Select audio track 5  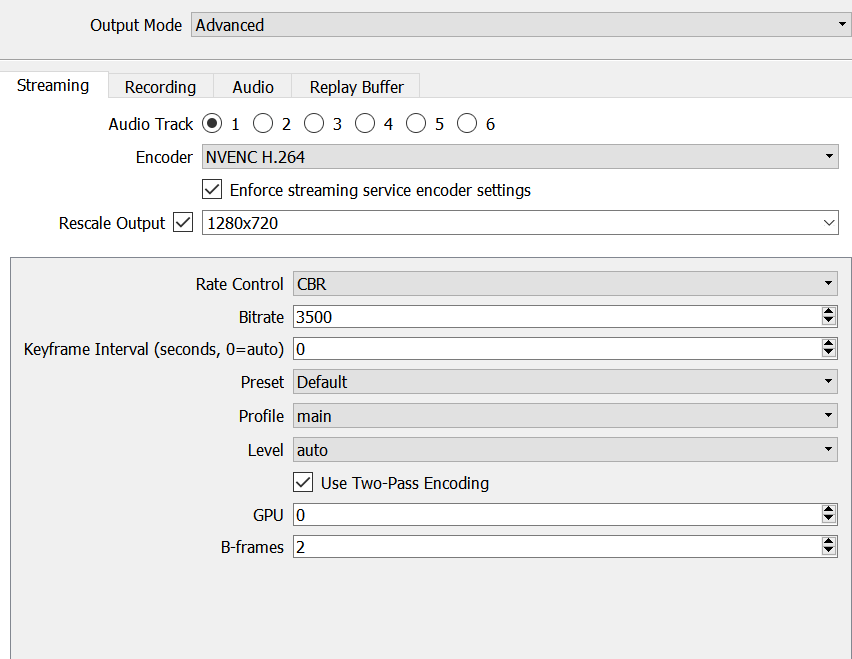(416, 123)
